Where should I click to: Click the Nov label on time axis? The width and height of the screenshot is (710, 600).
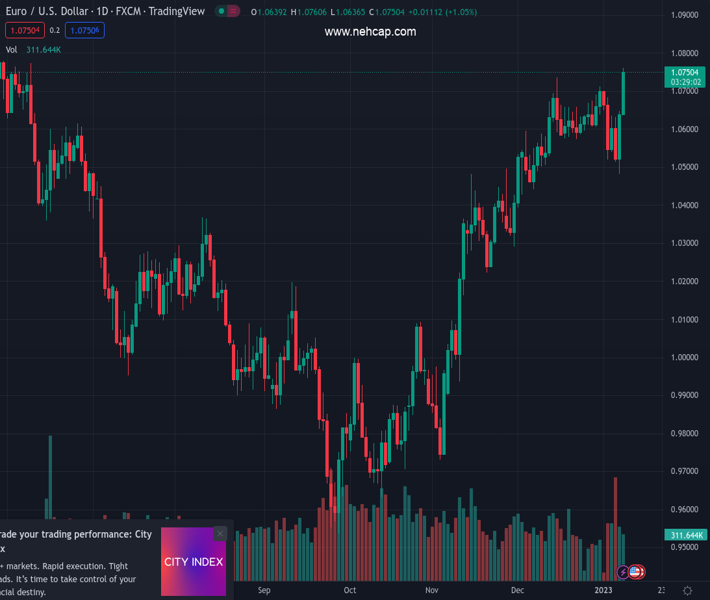431,590
